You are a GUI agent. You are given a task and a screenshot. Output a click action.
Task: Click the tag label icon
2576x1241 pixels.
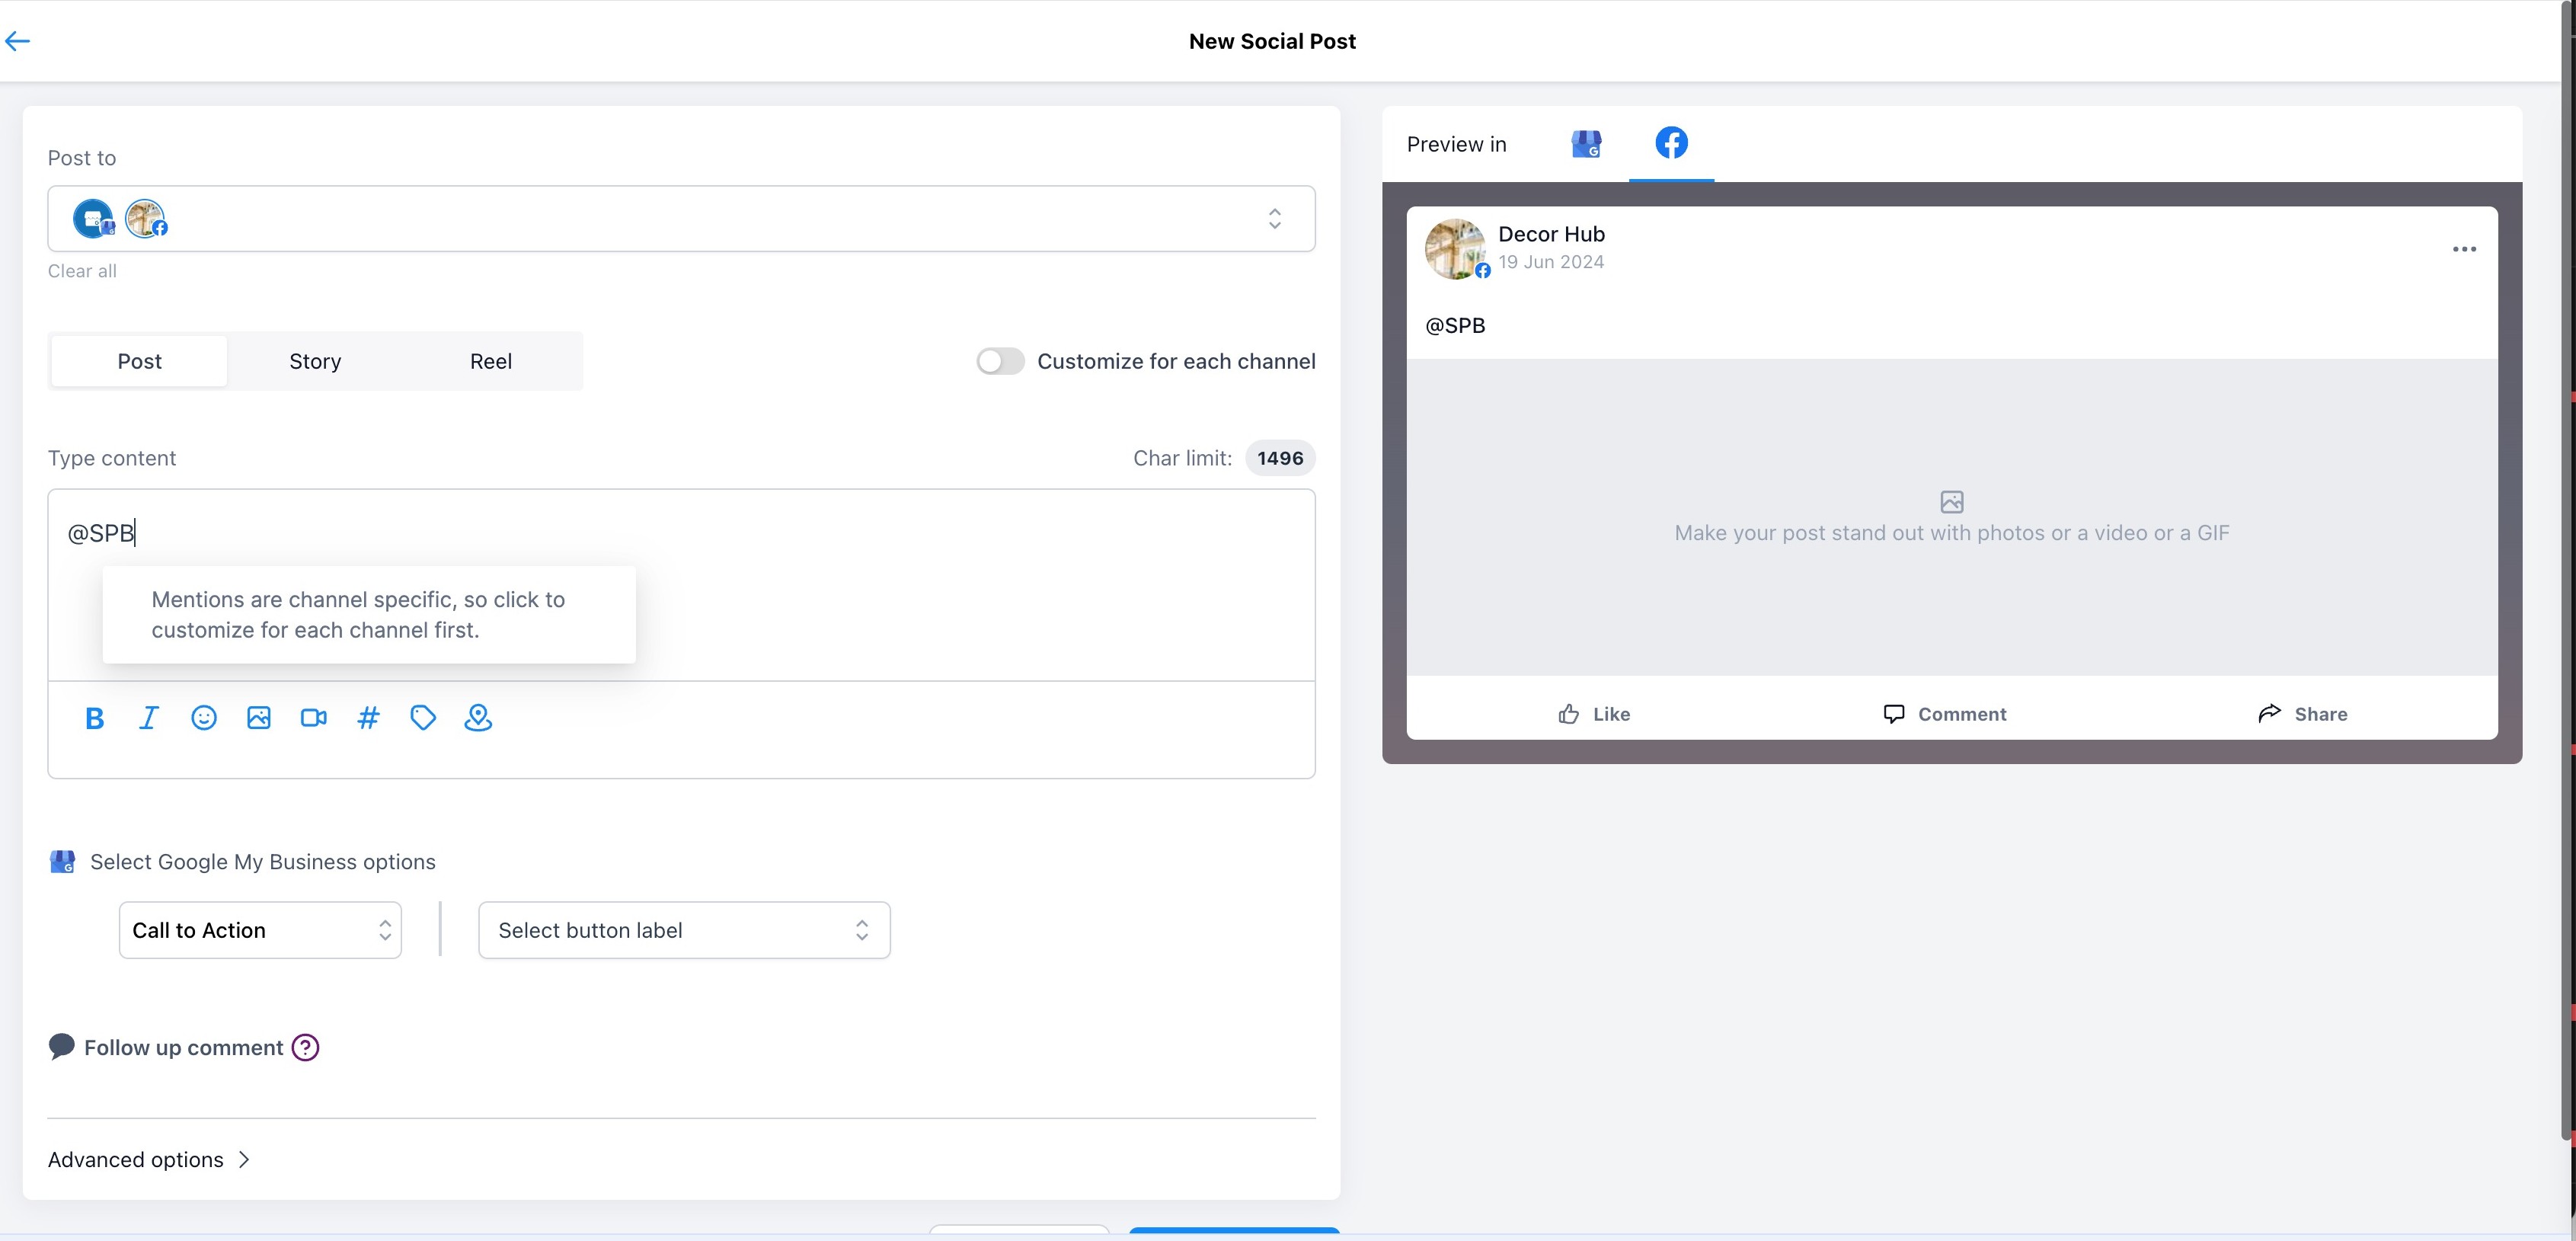coord(423,718)
